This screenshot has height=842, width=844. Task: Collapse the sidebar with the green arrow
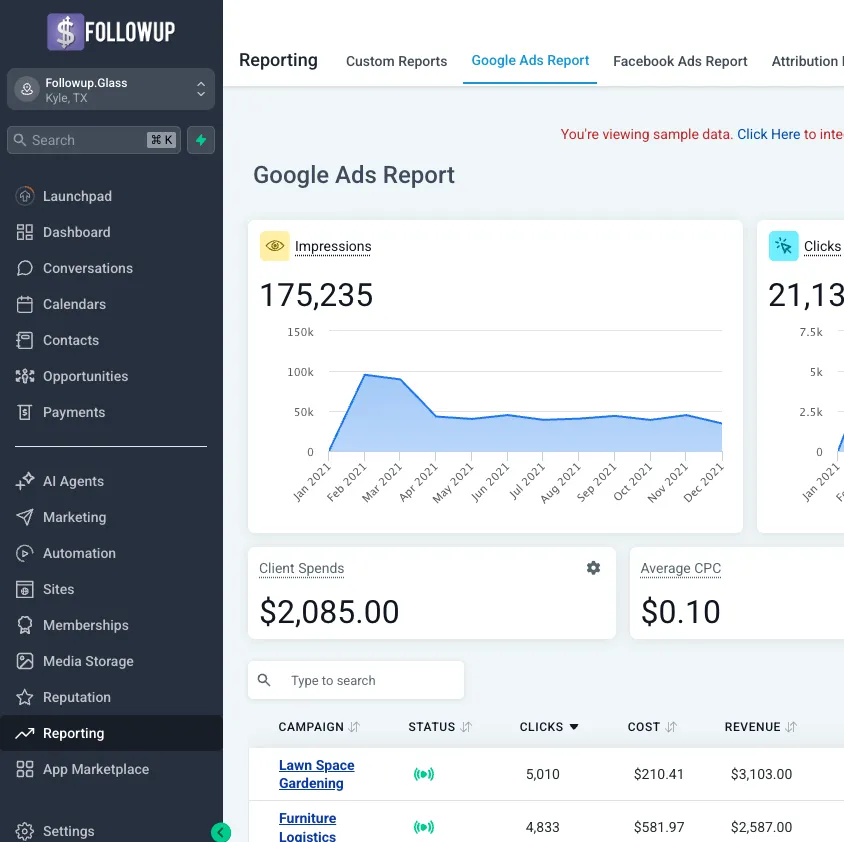click(221, 833)
